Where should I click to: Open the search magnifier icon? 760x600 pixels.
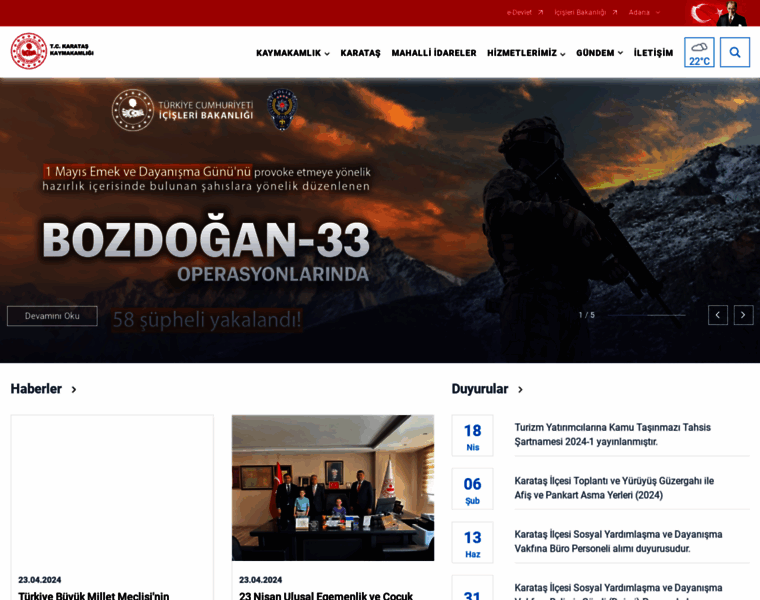[734, 52]
